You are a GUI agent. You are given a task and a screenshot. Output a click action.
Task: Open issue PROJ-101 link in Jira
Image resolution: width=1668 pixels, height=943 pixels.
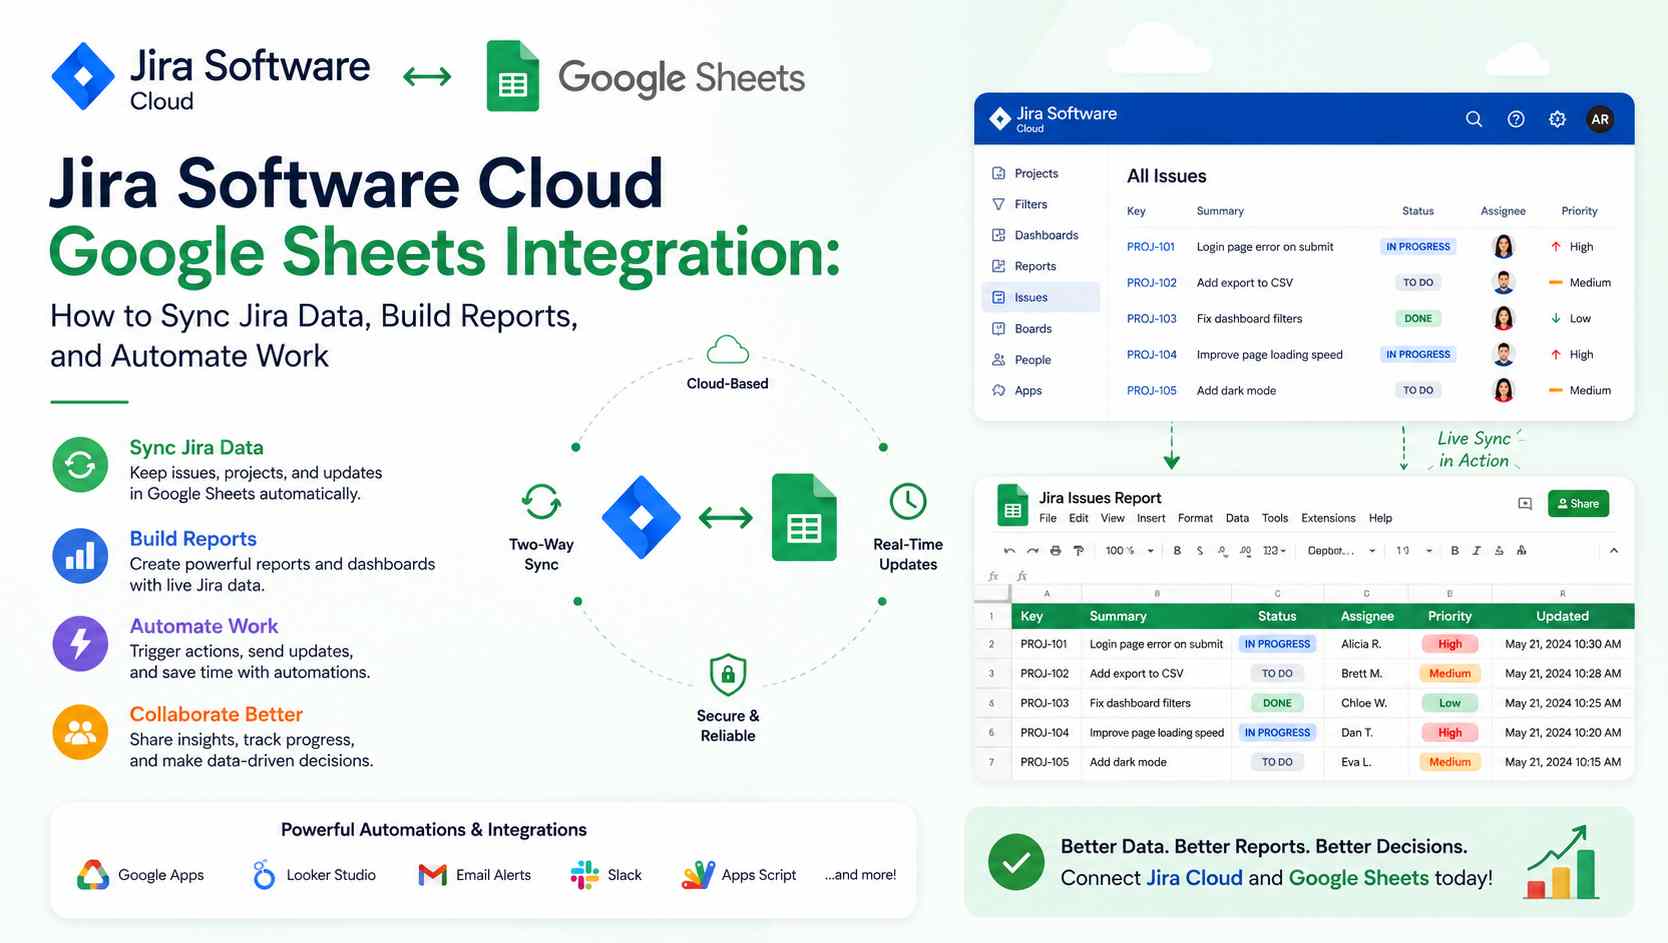(x=1151, y=247)
